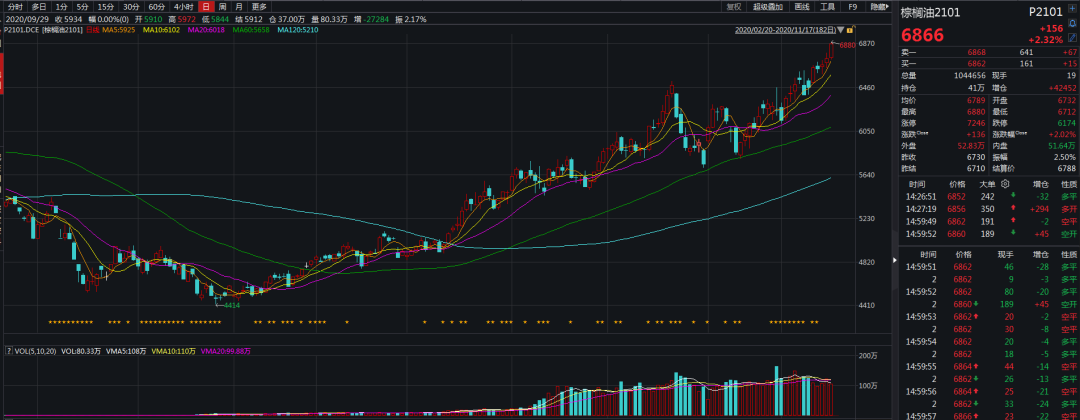This screenshot has width=1080, height=420.
Task: Click the 4414 low price marker
Action: [232, 305]
